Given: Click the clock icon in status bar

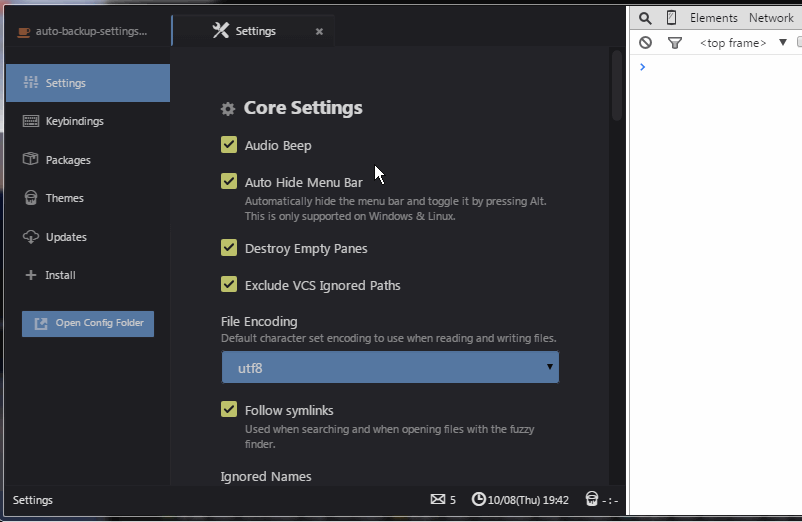Looking at the screenshot, I should tap(478, 499).
